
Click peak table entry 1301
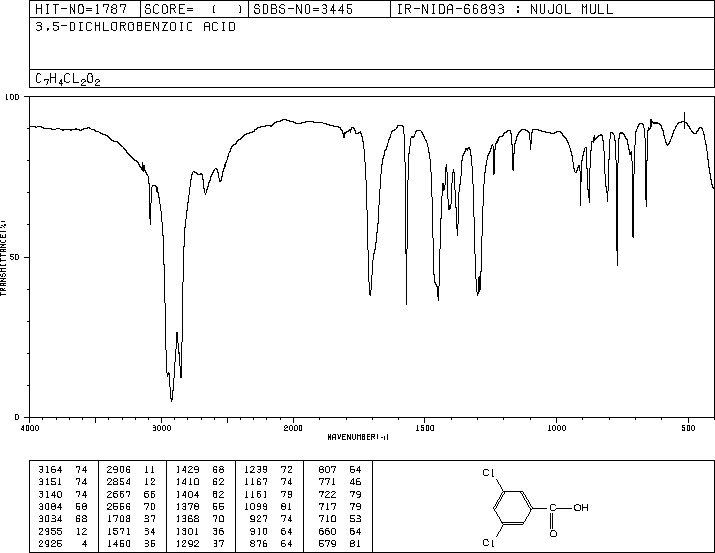pos(187,532)
